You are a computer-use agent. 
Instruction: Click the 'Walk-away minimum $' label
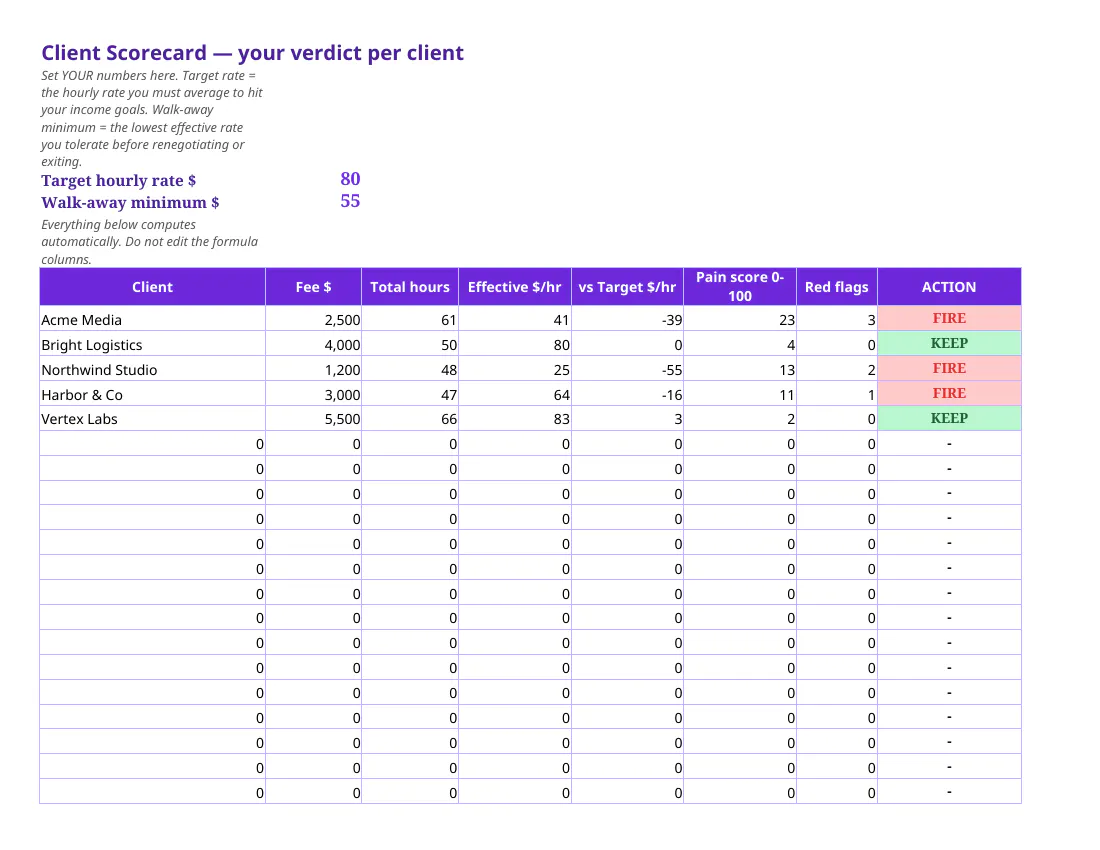coord(130,203)
